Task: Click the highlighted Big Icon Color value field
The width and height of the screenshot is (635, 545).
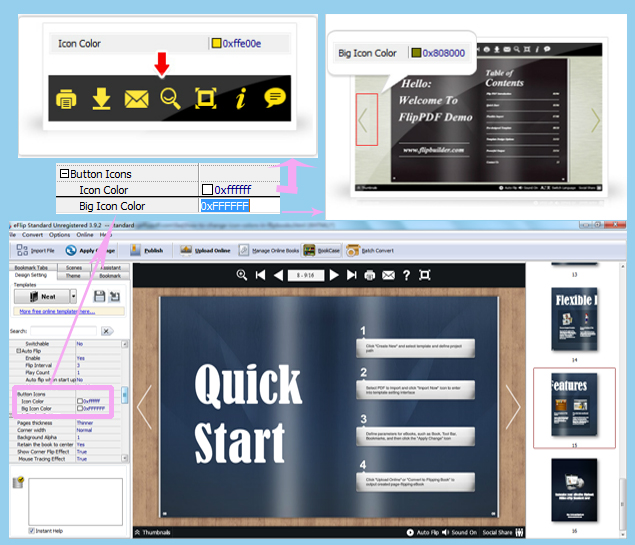Action: [x=225, y=206]
